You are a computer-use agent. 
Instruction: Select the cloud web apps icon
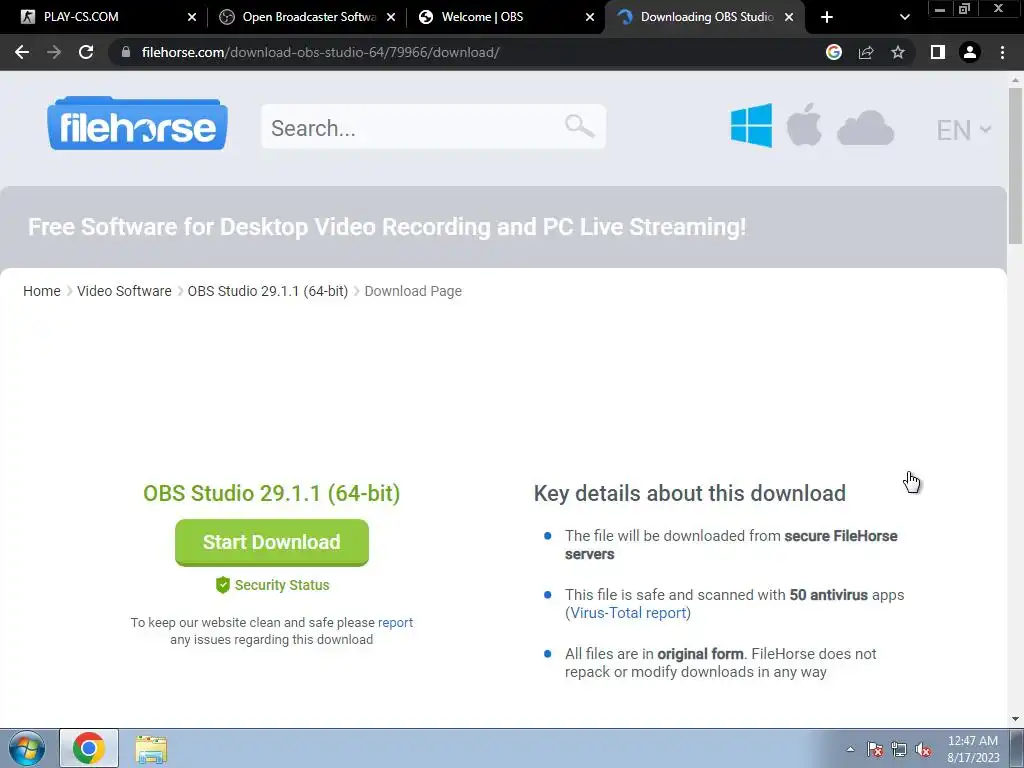point(865,128)
